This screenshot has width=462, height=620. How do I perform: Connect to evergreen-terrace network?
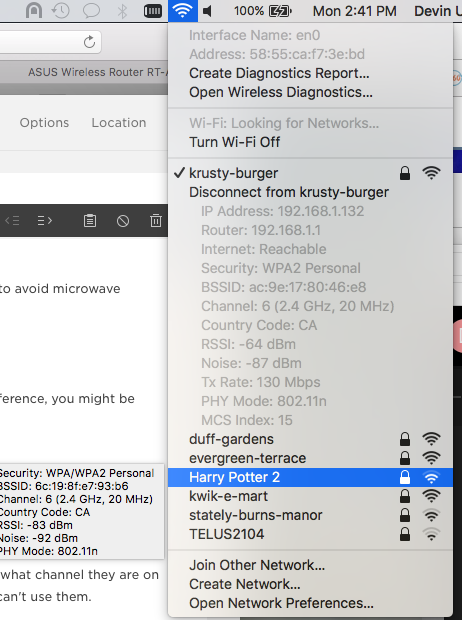[x=311, y=458]
